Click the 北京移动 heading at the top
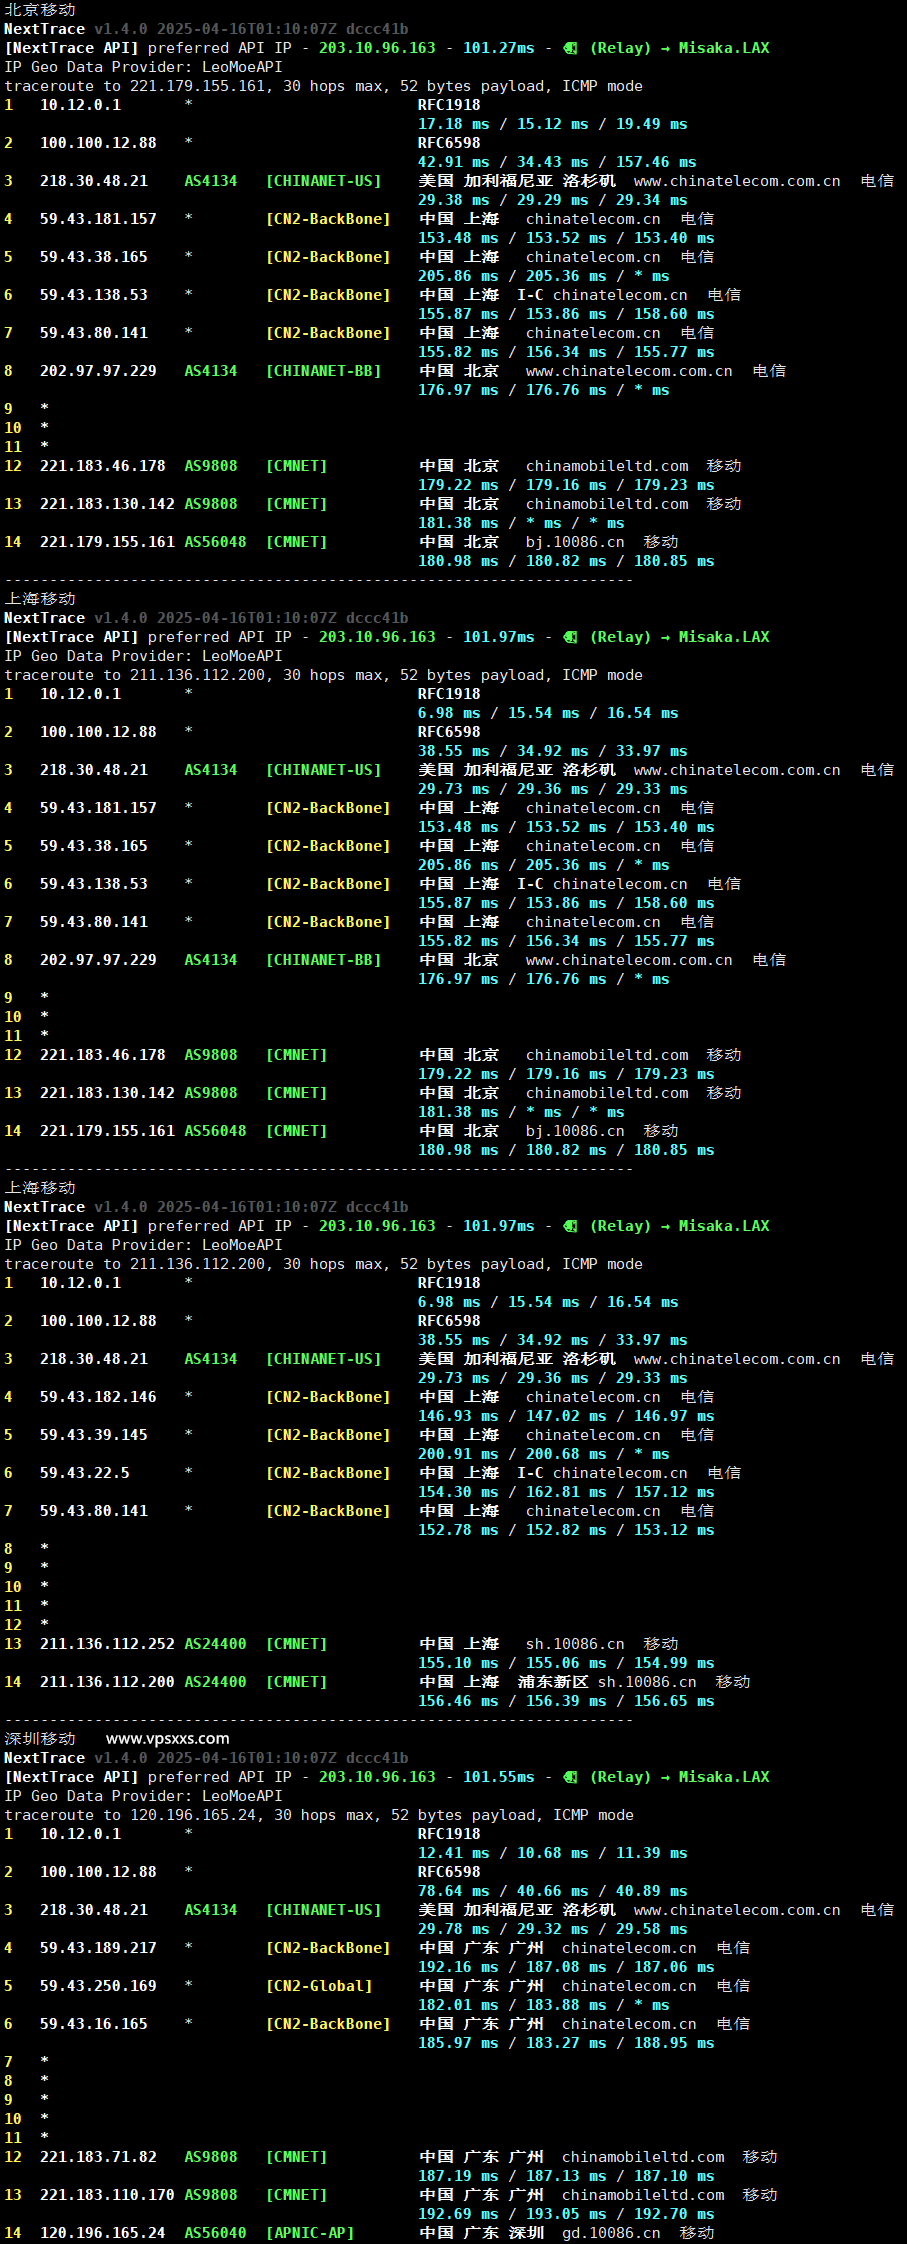 coord(40,10)
